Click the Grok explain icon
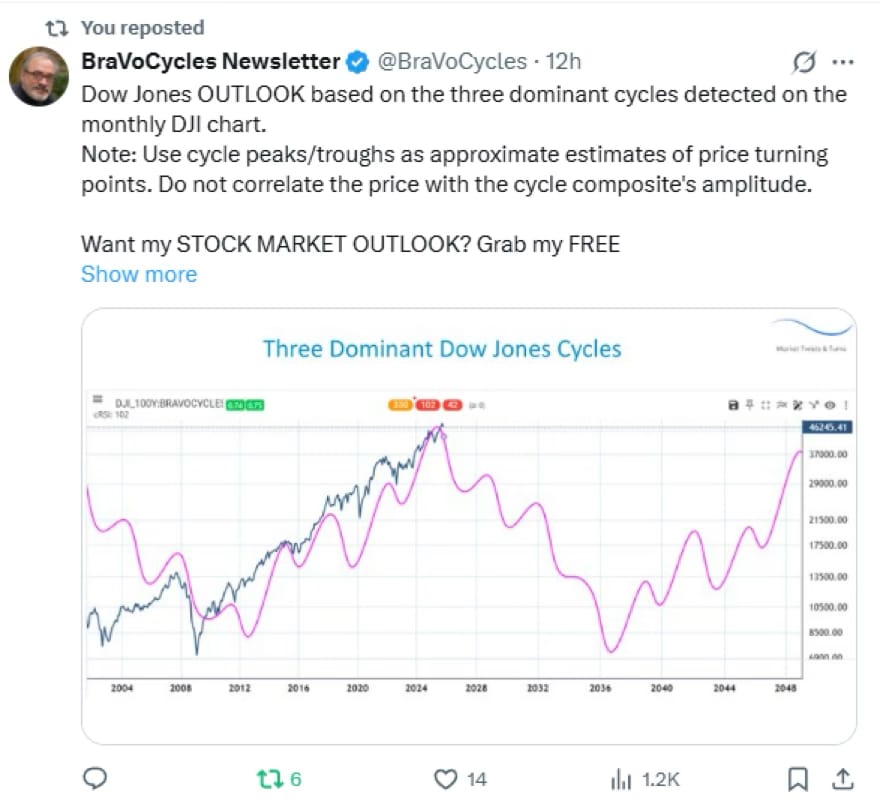Image resolution: width=880 pixels, height=804 pixels. 803,63
